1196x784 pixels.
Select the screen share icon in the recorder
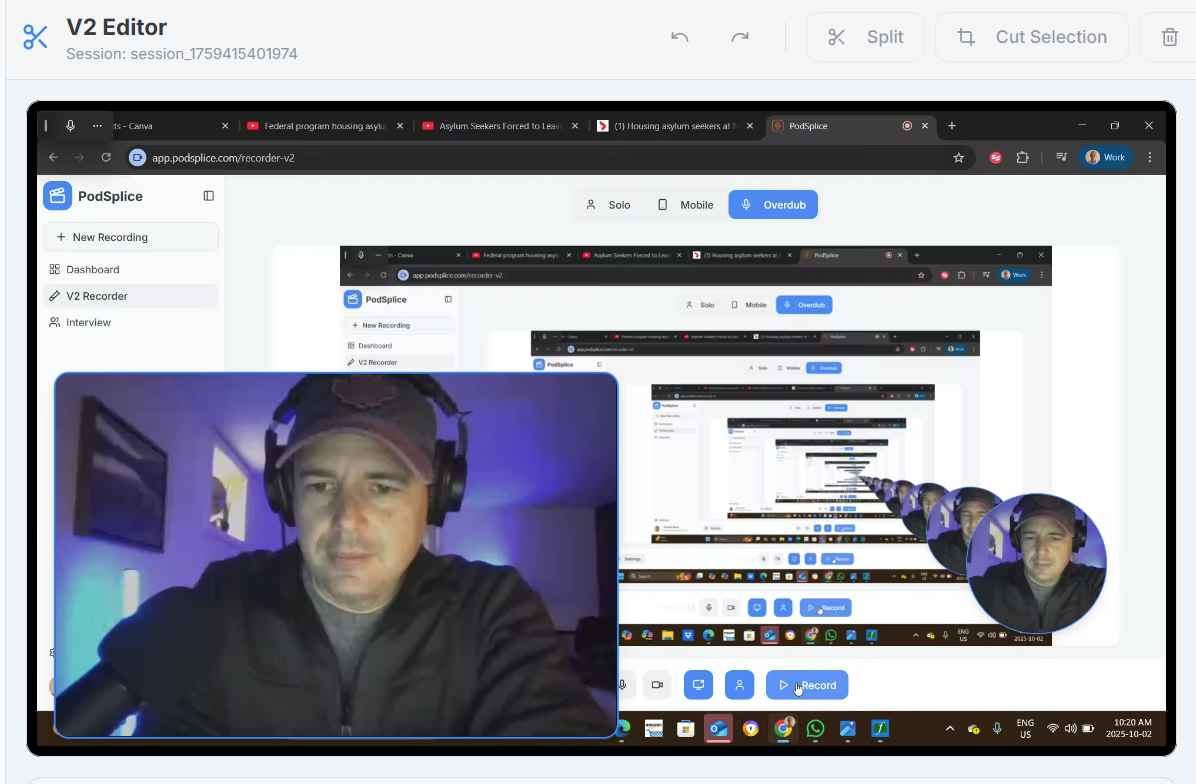pyautogui.click(x=698, y=684)
